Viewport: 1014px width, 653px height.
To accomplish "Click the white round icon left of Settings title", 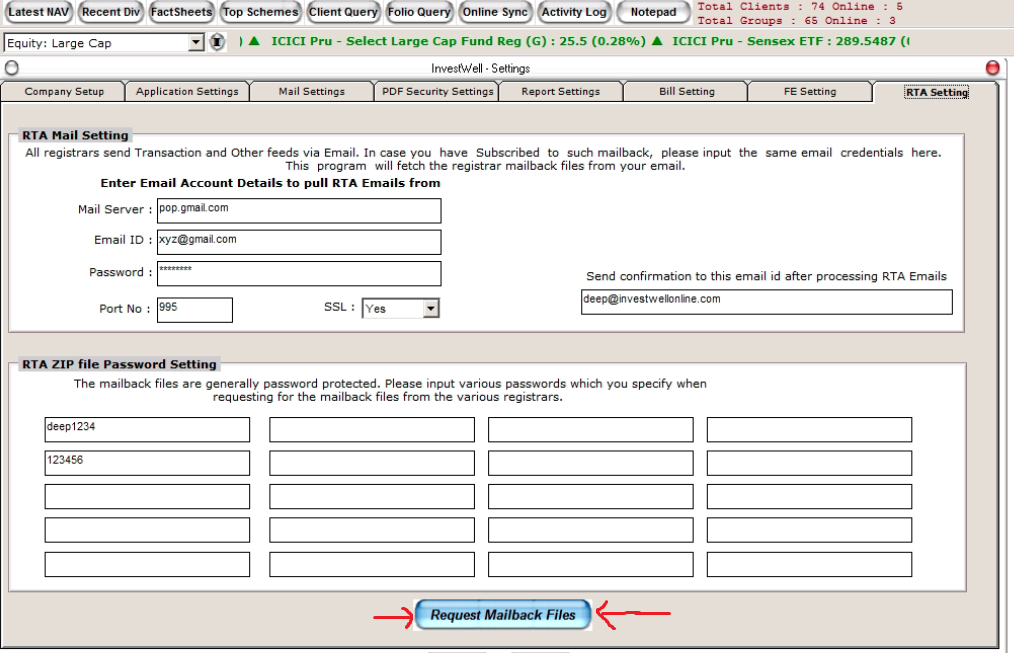I will [x=12, y=68].
